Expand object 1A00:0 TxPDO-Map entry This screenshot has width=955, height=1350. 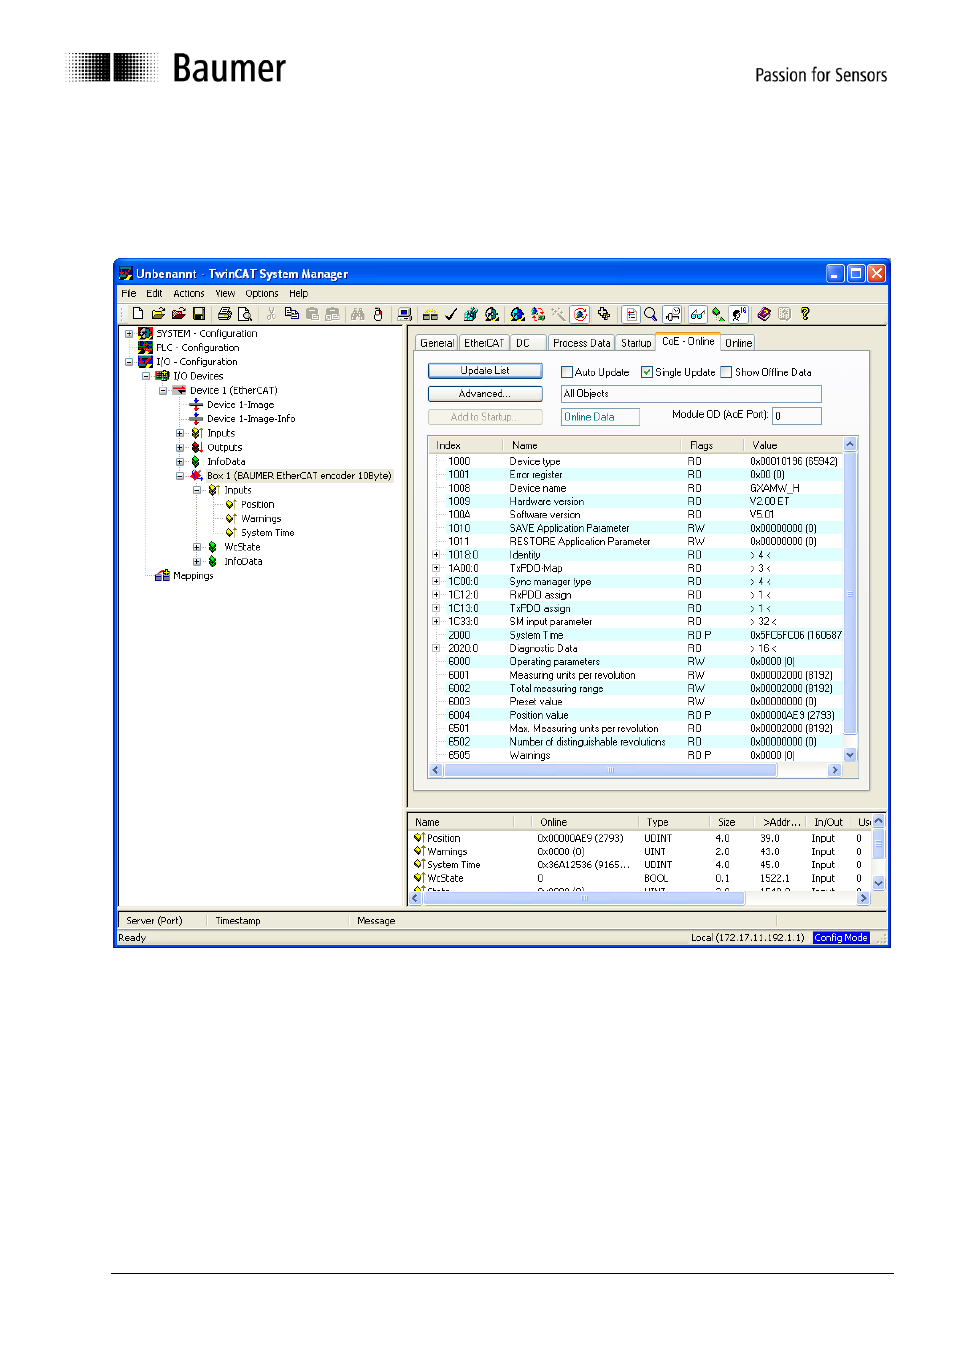pyautogui.click(x=436, y=568)
